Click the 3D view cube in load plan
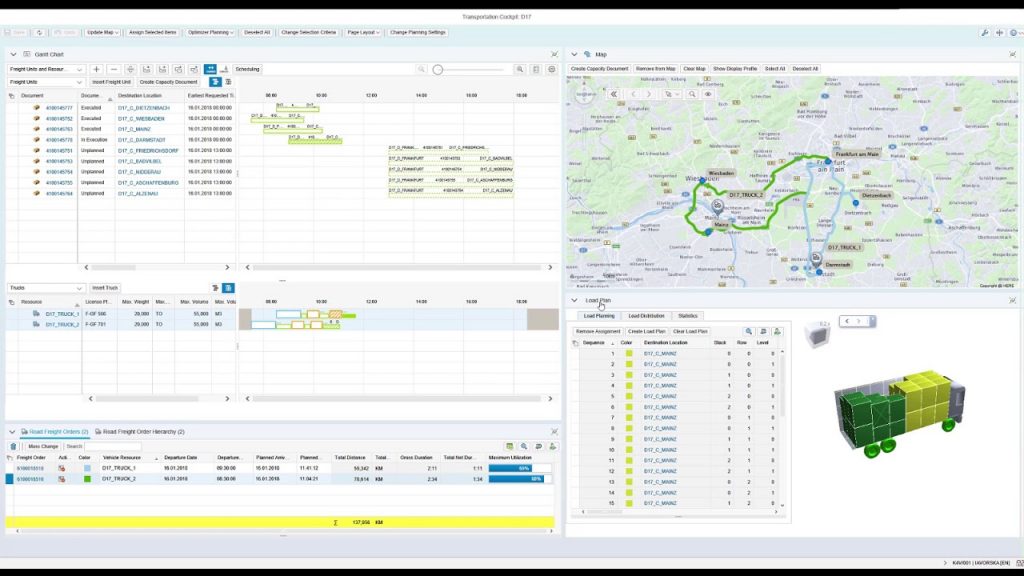 point(817,338)
